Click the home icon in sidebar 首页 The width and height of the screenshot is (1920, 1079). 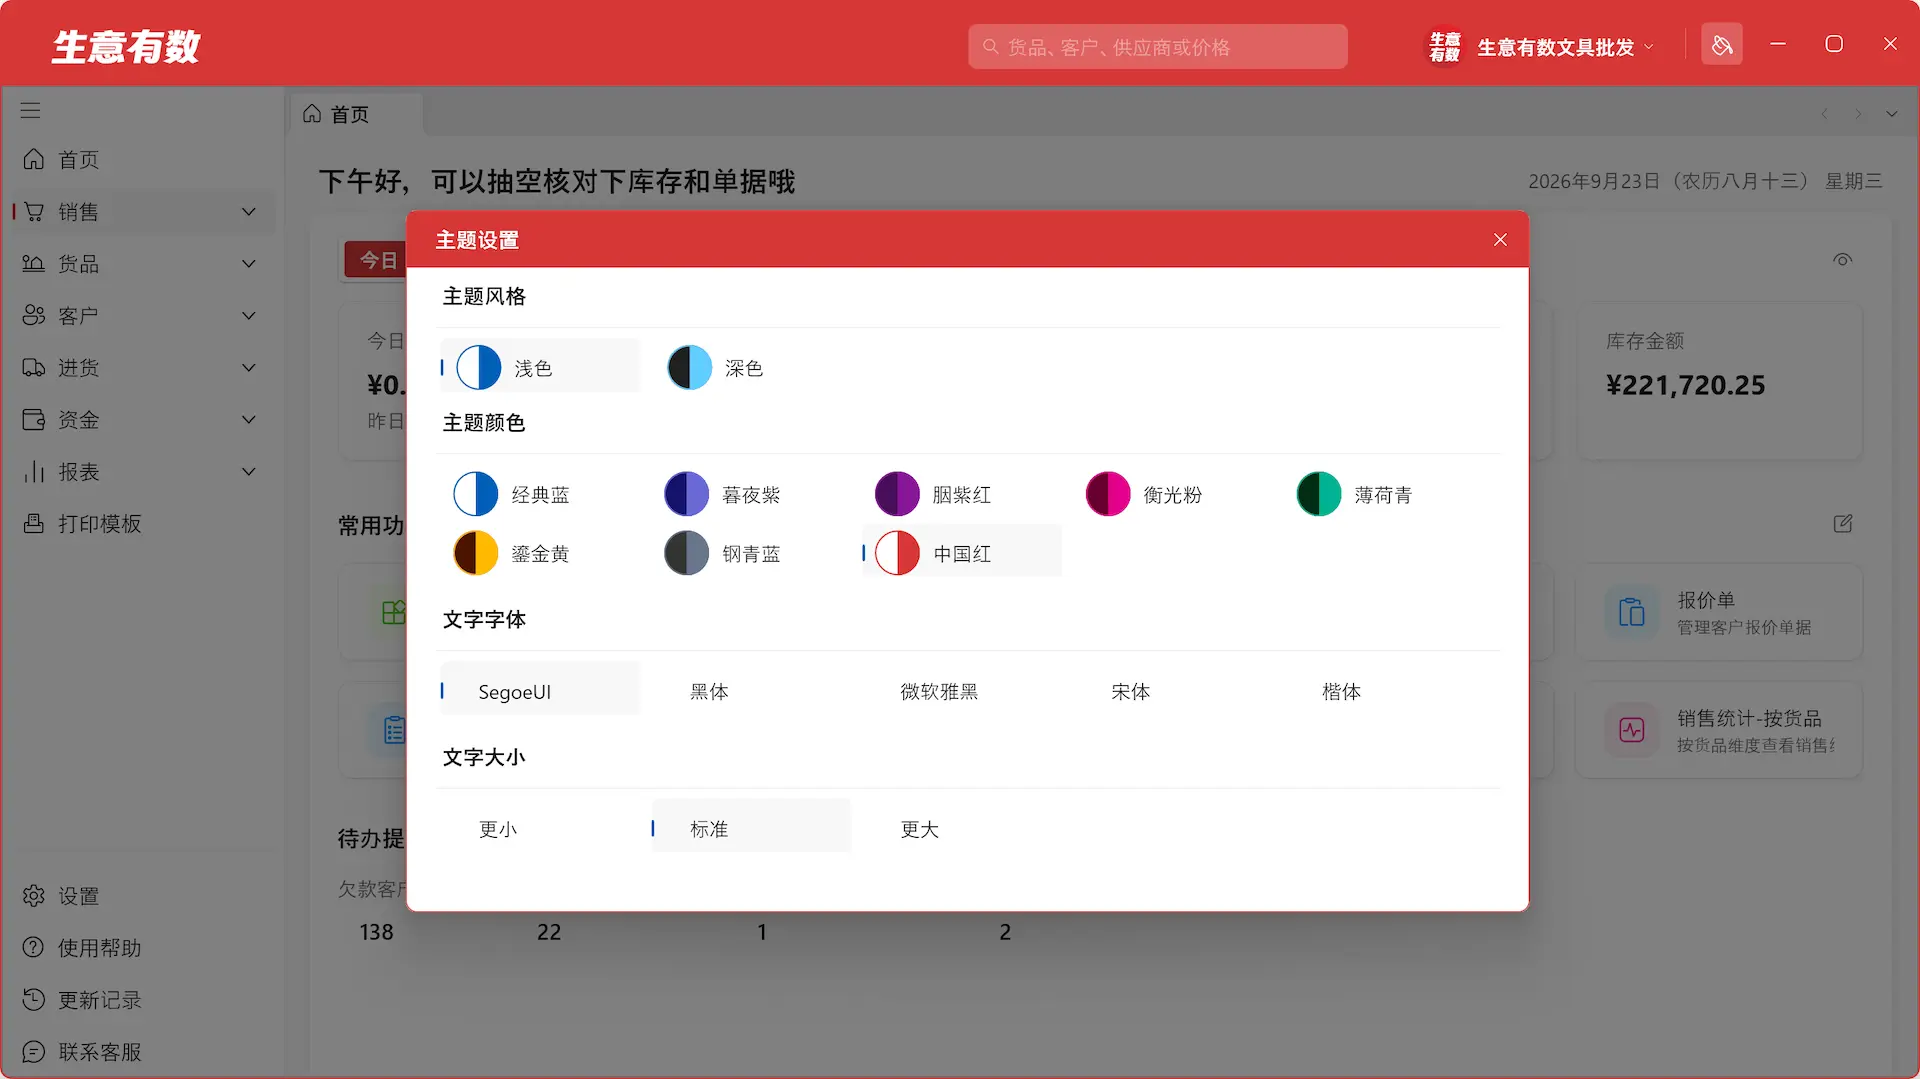[34, 159]
